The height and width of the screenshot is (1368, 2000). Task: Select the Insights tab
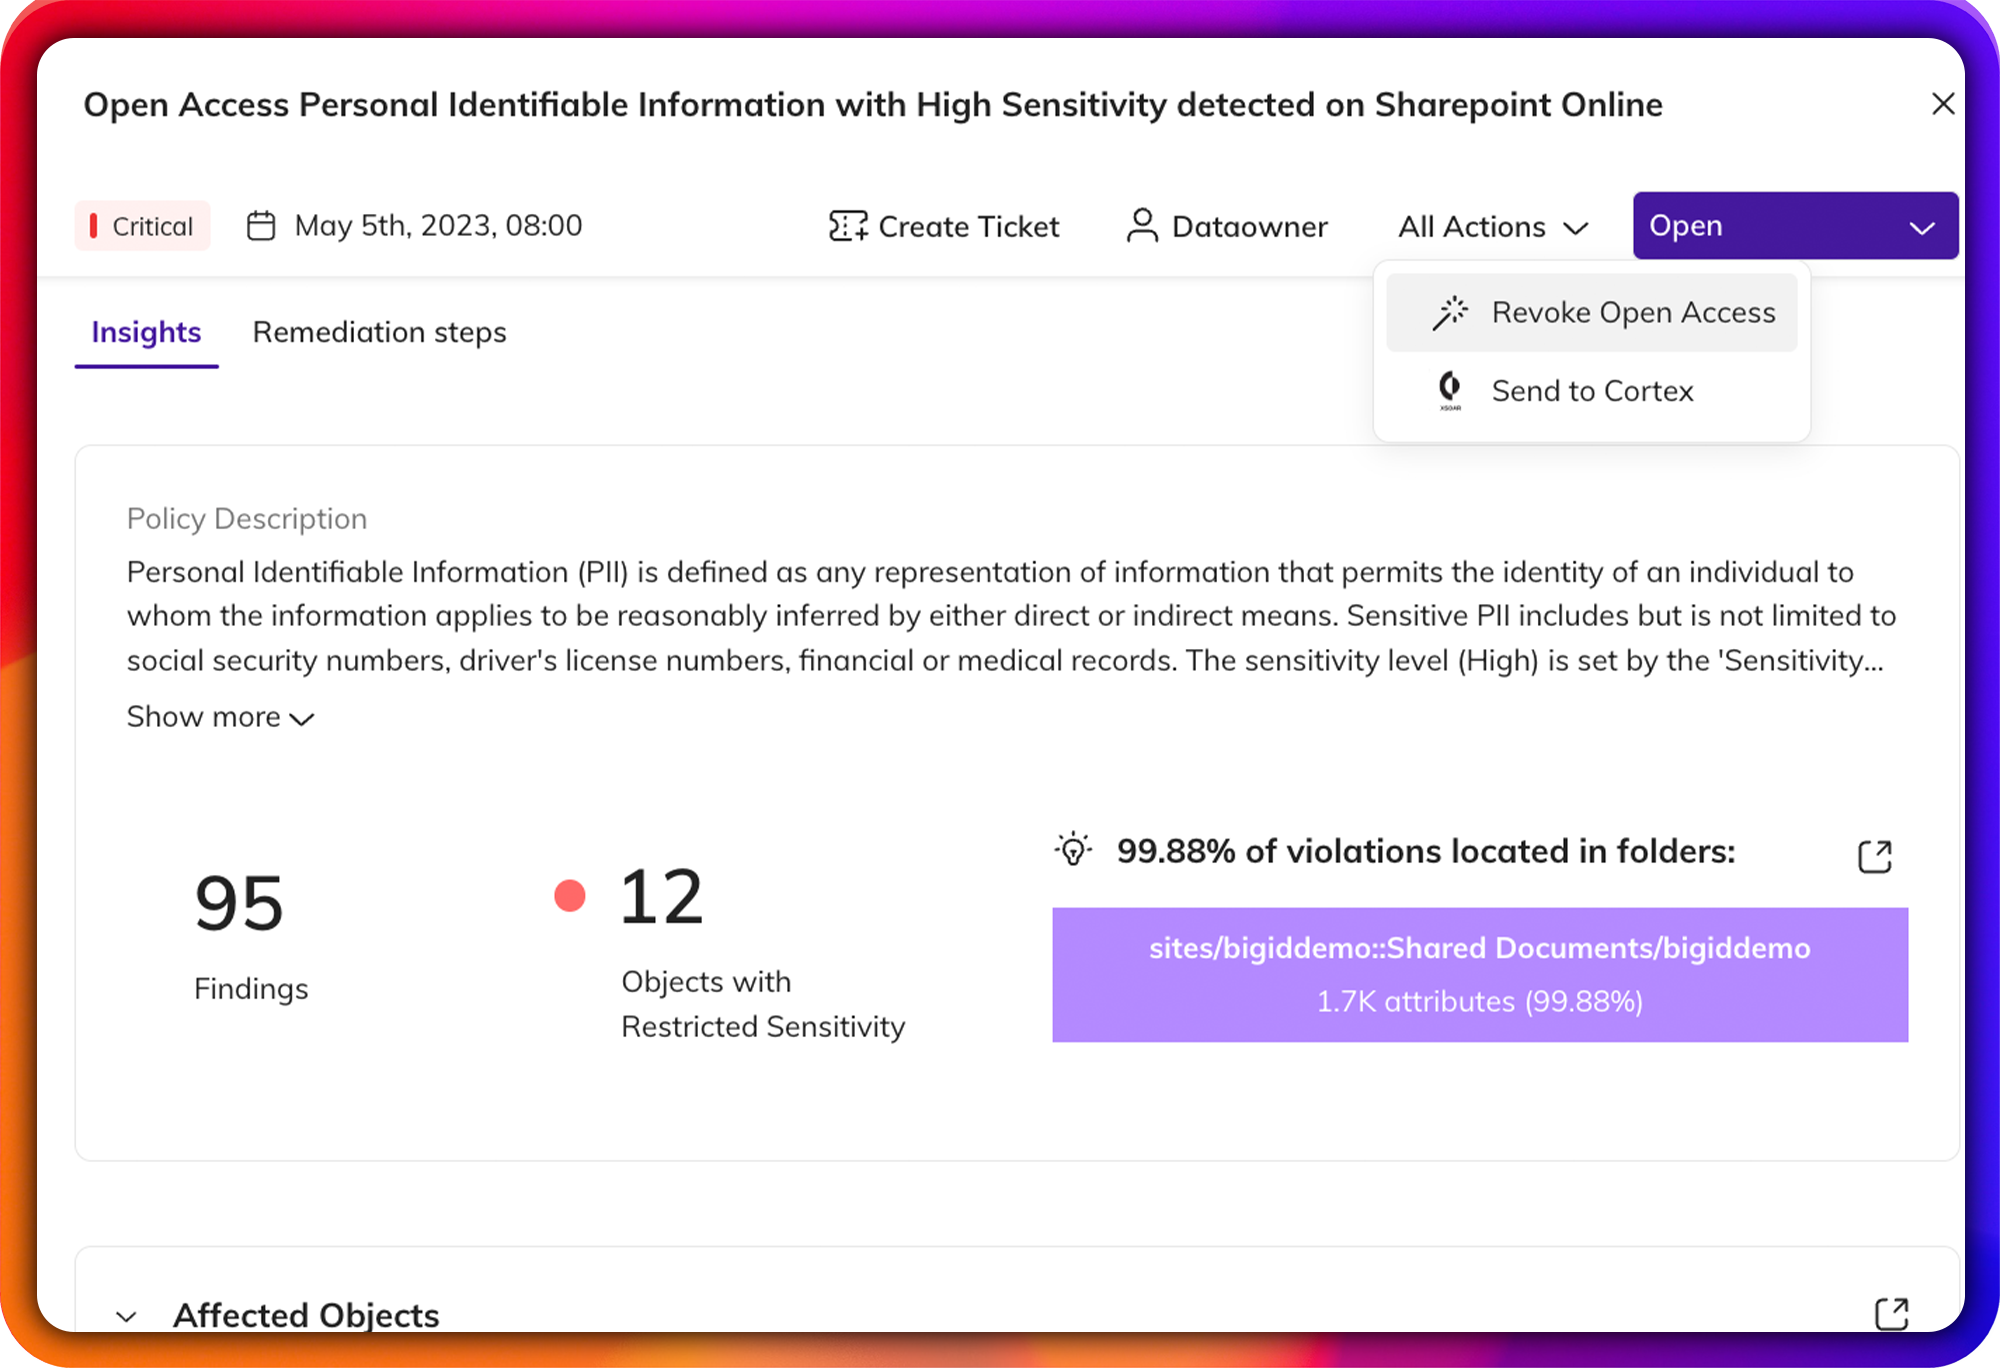click(x=146, y=332)
